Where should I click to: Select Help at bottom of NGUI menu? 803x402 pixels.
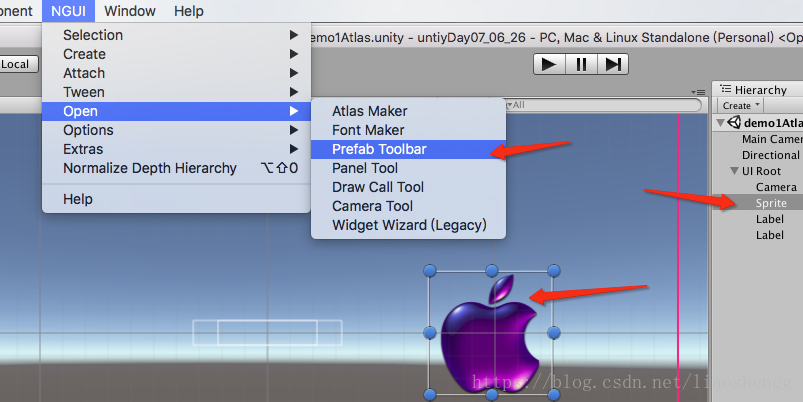(176, 199)
